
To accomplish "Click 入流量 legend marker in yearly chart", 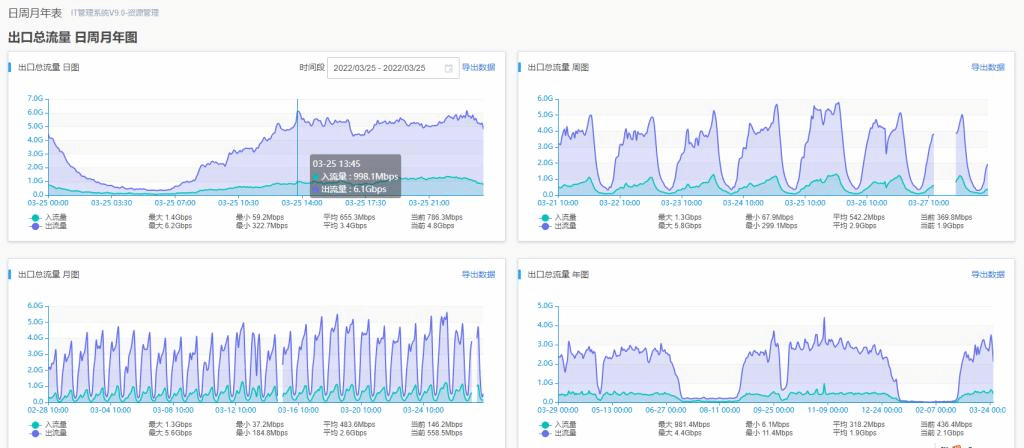I will click(546, 424).
